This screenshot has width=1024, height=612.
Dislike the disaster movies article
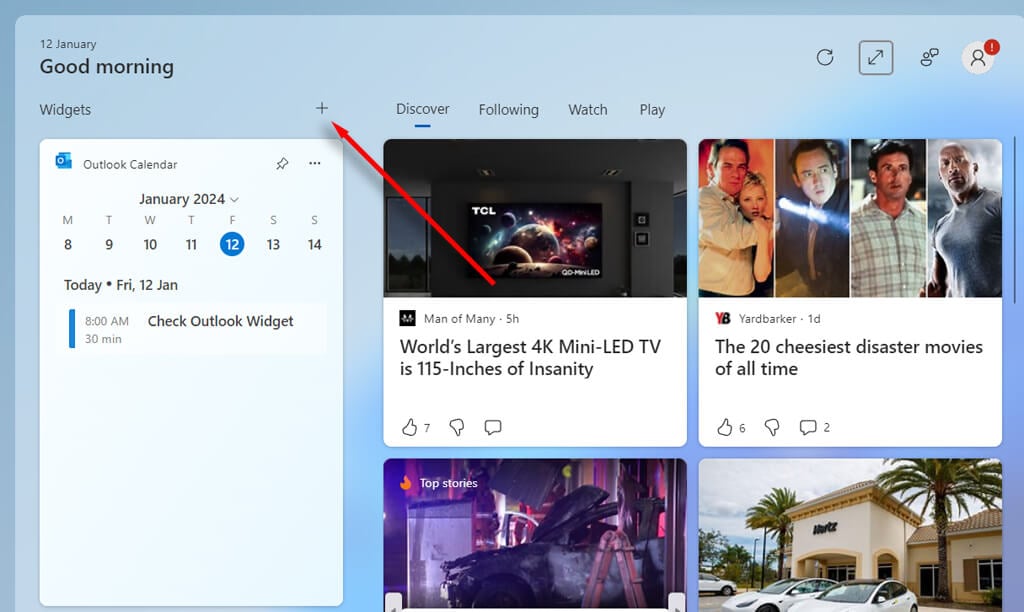pyautogui.click(x=772, y=427)
